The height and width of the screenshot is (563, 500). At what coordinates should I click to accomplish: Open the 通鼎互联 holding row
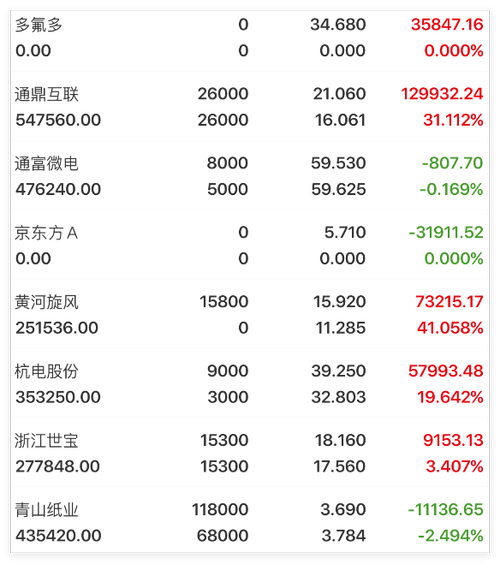click(250, 107)
